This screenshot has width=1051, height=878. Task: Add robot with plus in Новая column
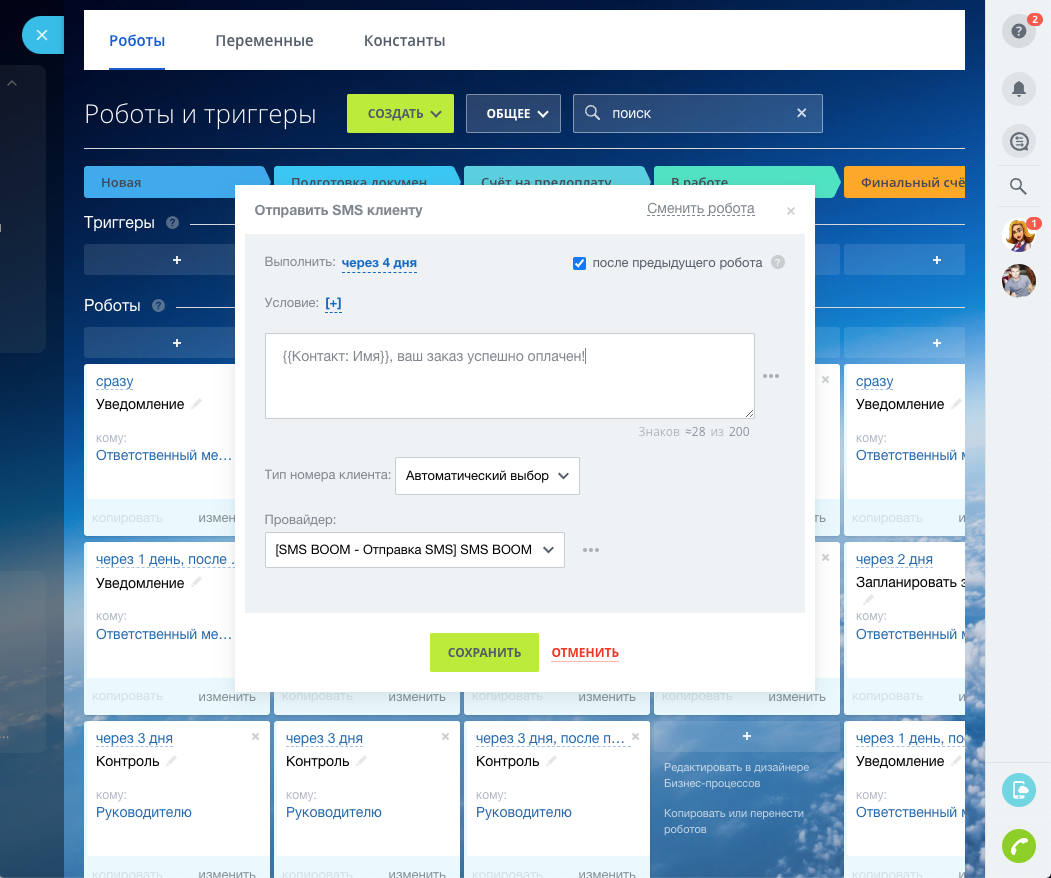coord(177,342)
